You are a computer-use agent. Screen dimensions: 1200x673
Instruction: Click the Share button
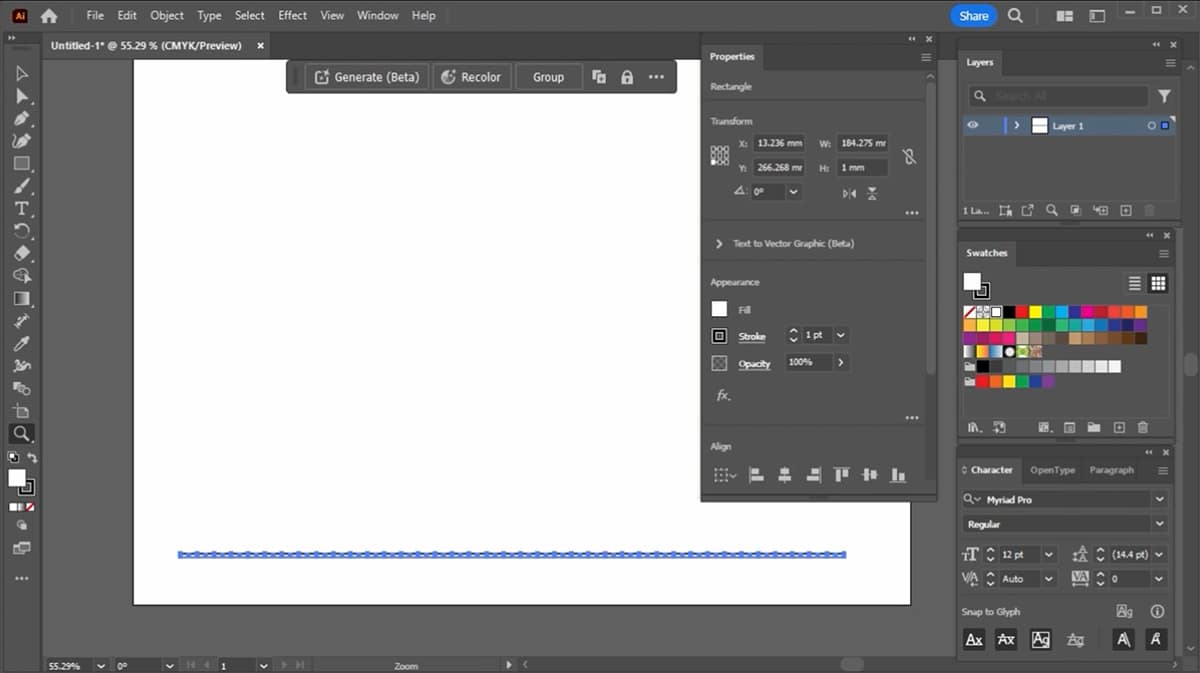[973, 16]
